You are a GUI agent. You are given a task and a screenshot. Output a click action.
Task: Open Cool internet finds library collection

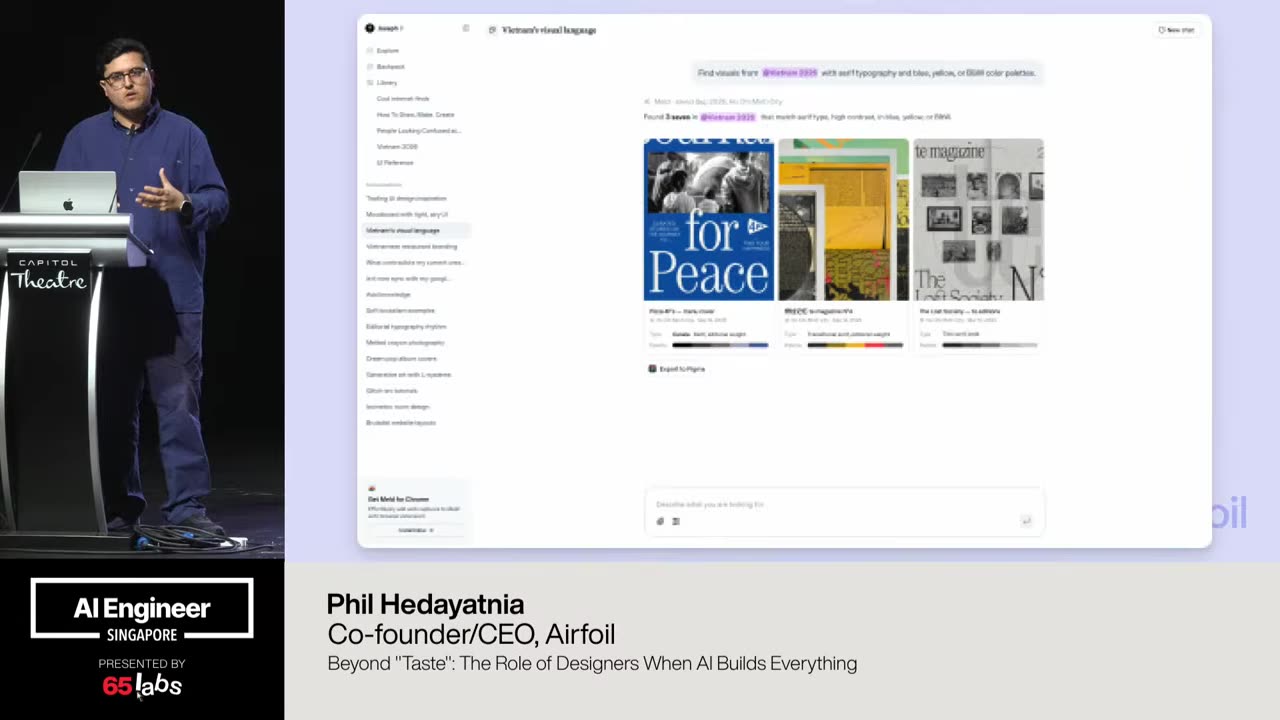tap(403, 98)
